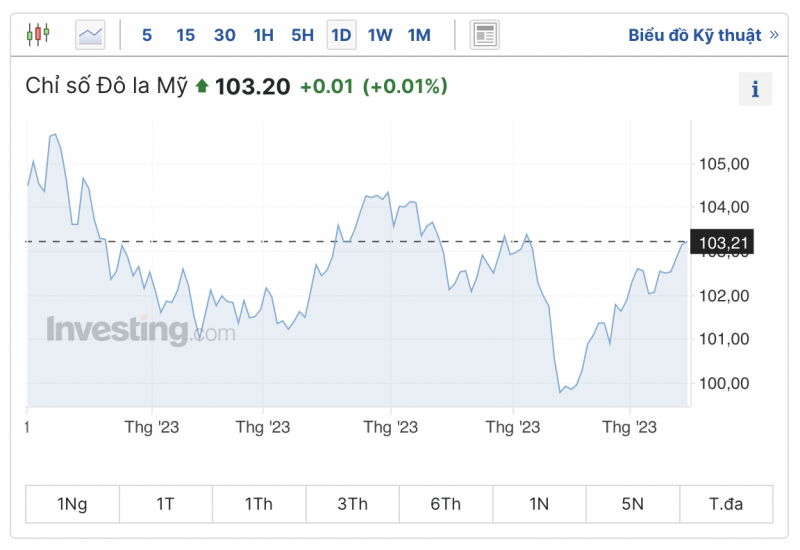Switch to the 1W interval
Image resolution: width=800 pixels, height=550 pixels.
pos(380,35)
